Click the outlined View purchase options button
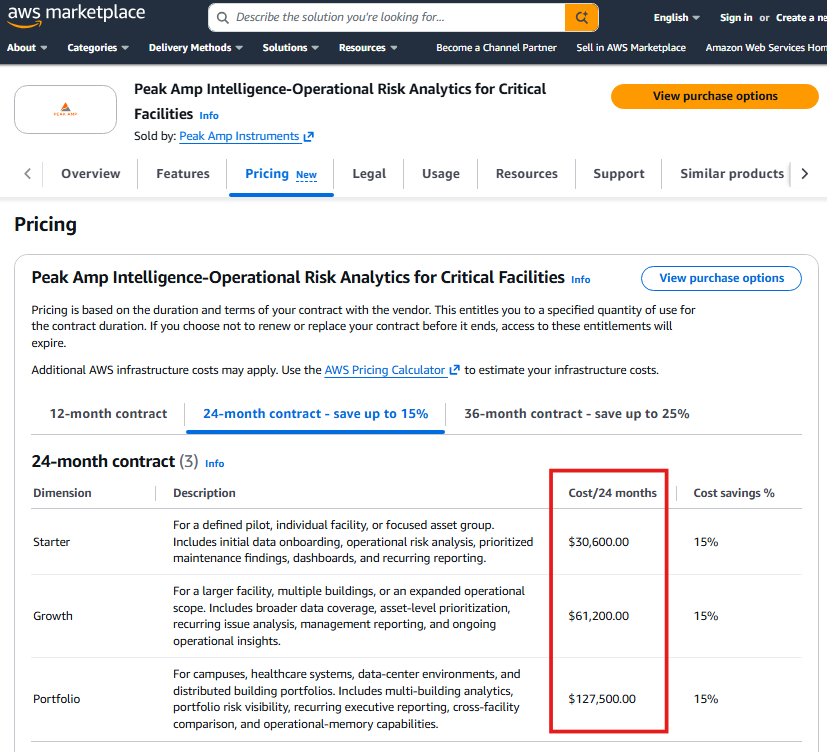Viewport: 827px width, 752px height. click(x=721, y=278)
